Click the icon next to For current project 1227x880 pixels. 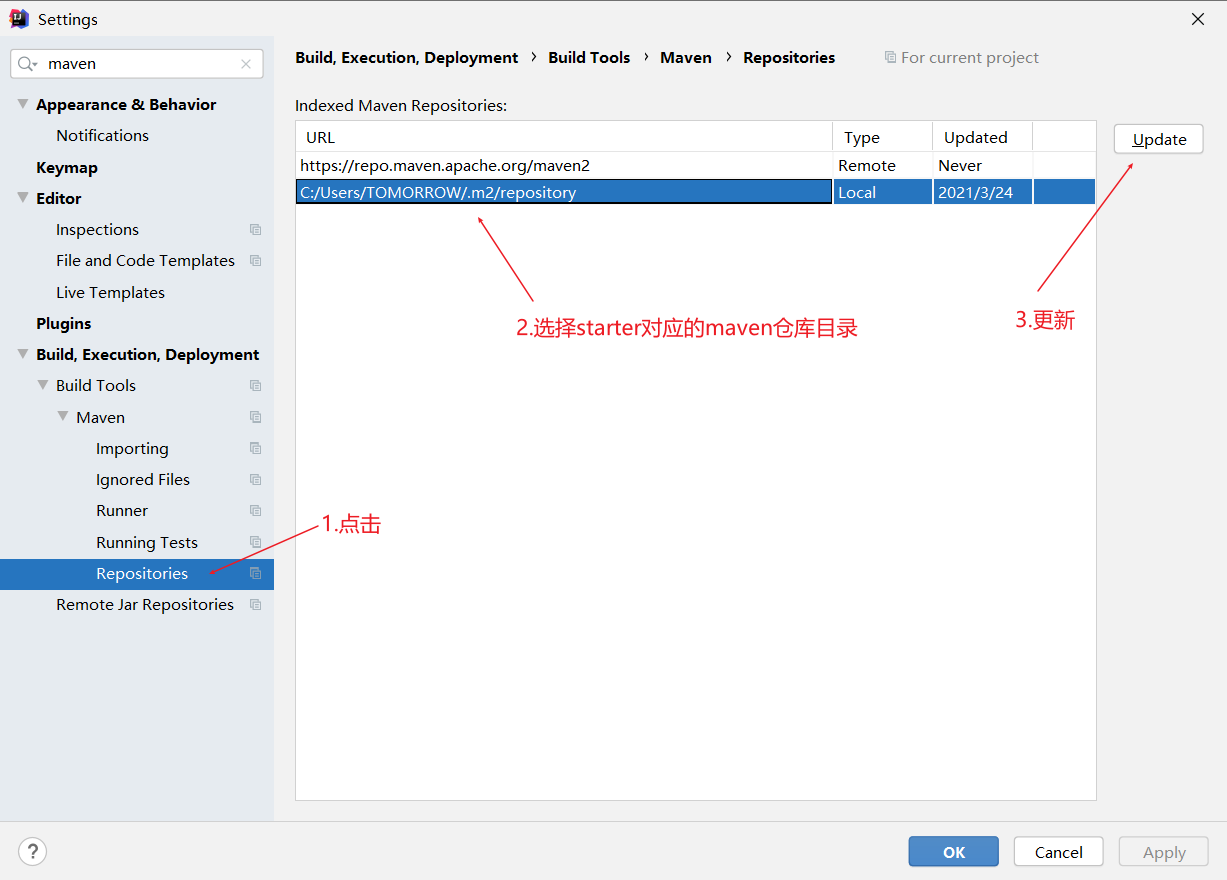point(890,58)
